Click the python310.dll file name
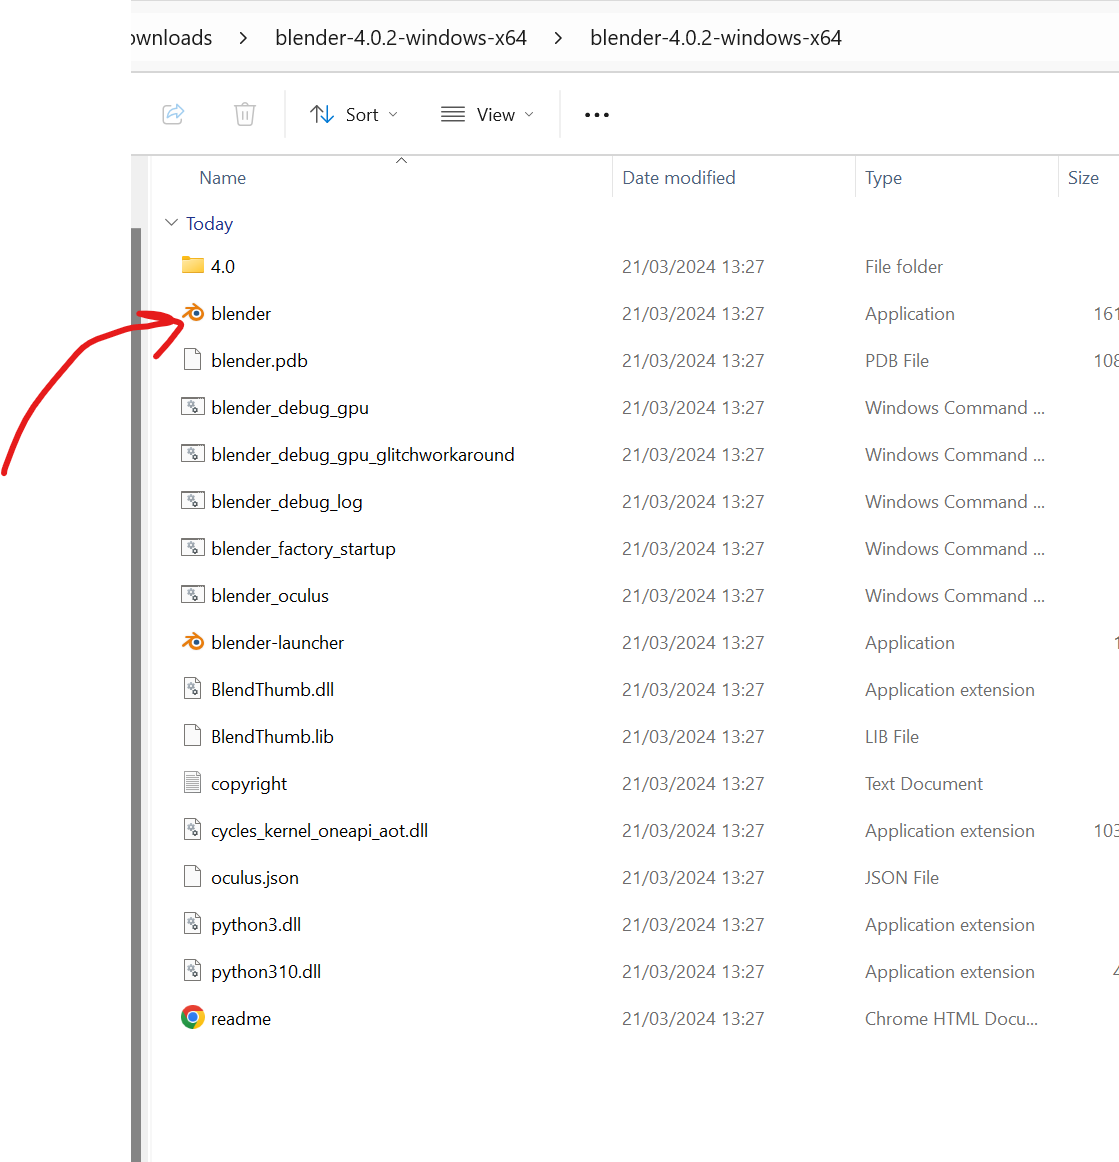 coord(266,972)
